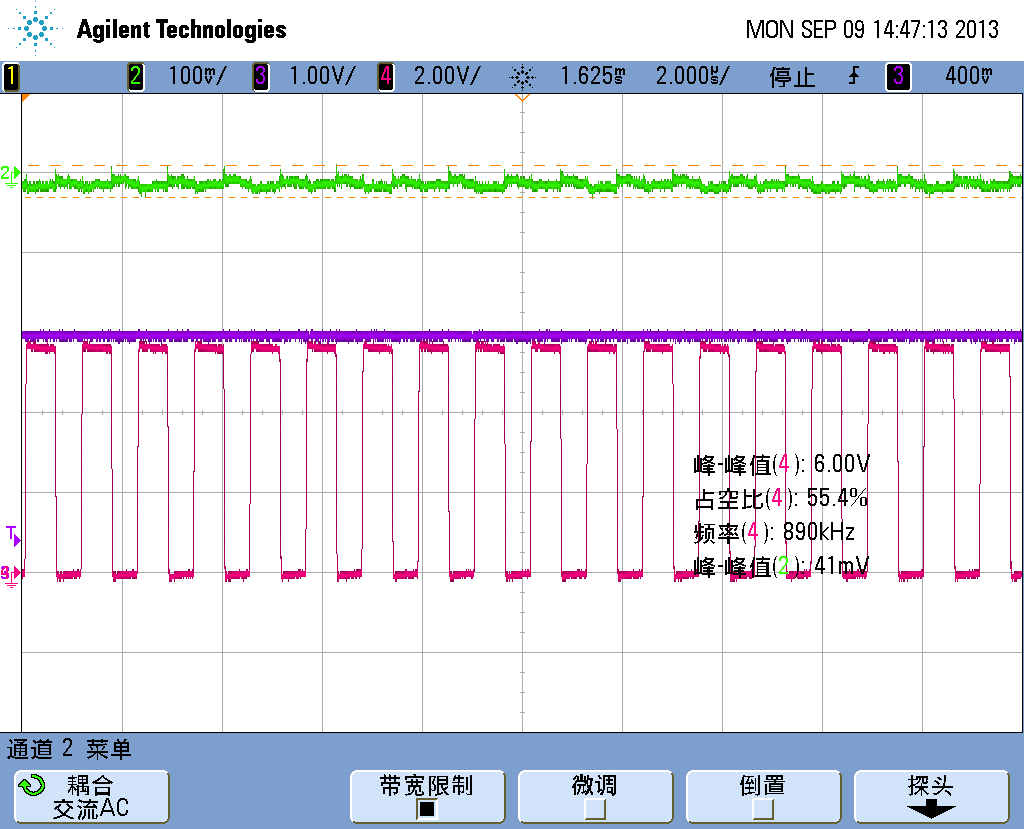Viewport: 1024px width, 829px height.
Task: Click the timebase 2.000µs/ value
Action: coord(692,76)
